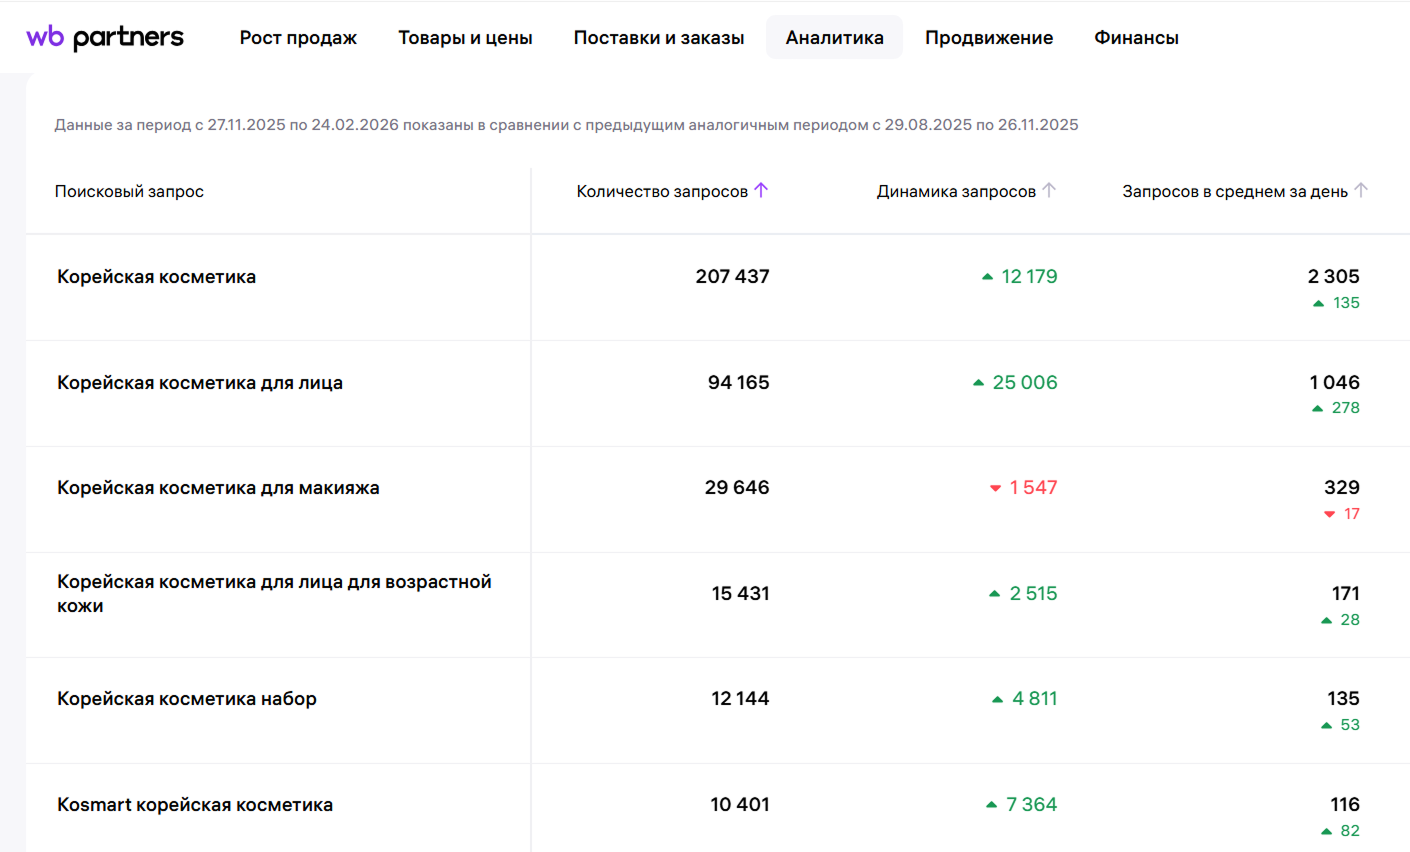Viewport: 1410px width, 852px height.
Task: Open Поставки и заказы menu
Action: [x=658, y=38]
